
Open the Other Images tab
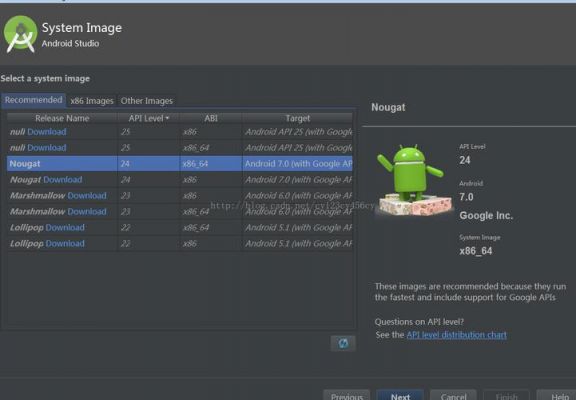[147, 101]
